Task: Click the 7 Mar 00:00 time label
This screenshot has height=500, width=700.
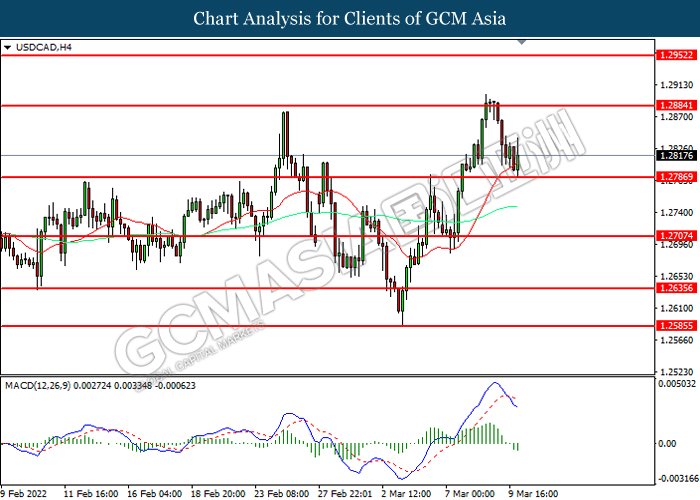Action: [470, 493]
